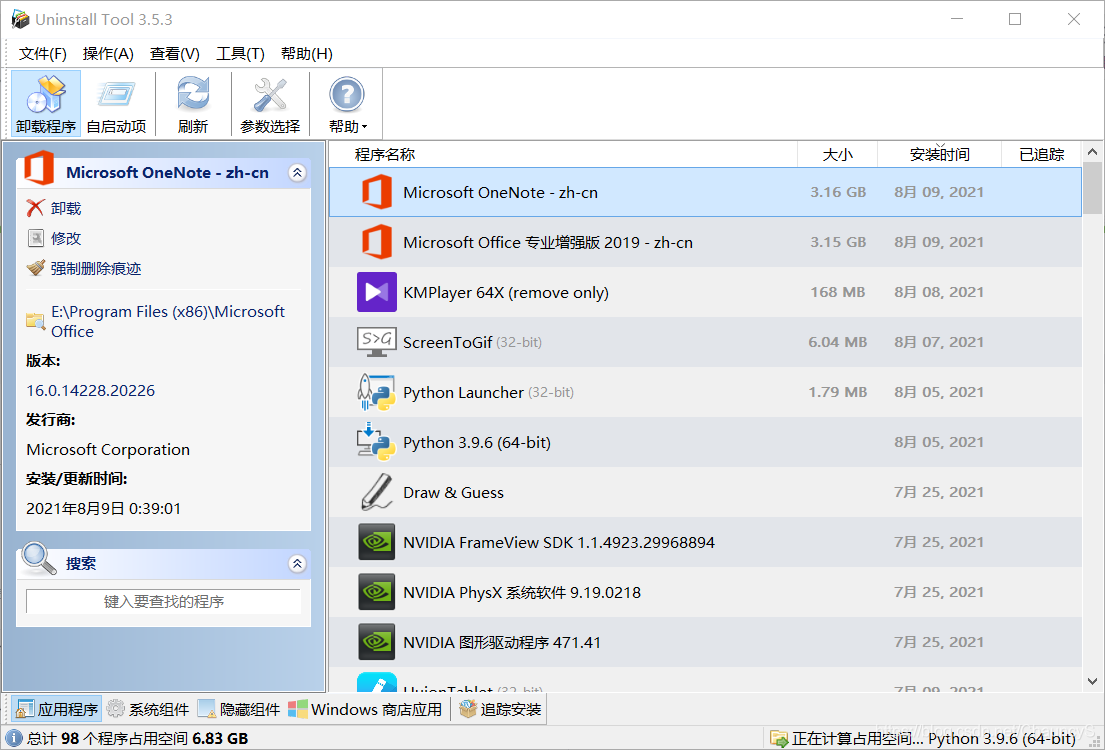
Task: Click the 修改 document icon
Action: [x=35, y=238]
